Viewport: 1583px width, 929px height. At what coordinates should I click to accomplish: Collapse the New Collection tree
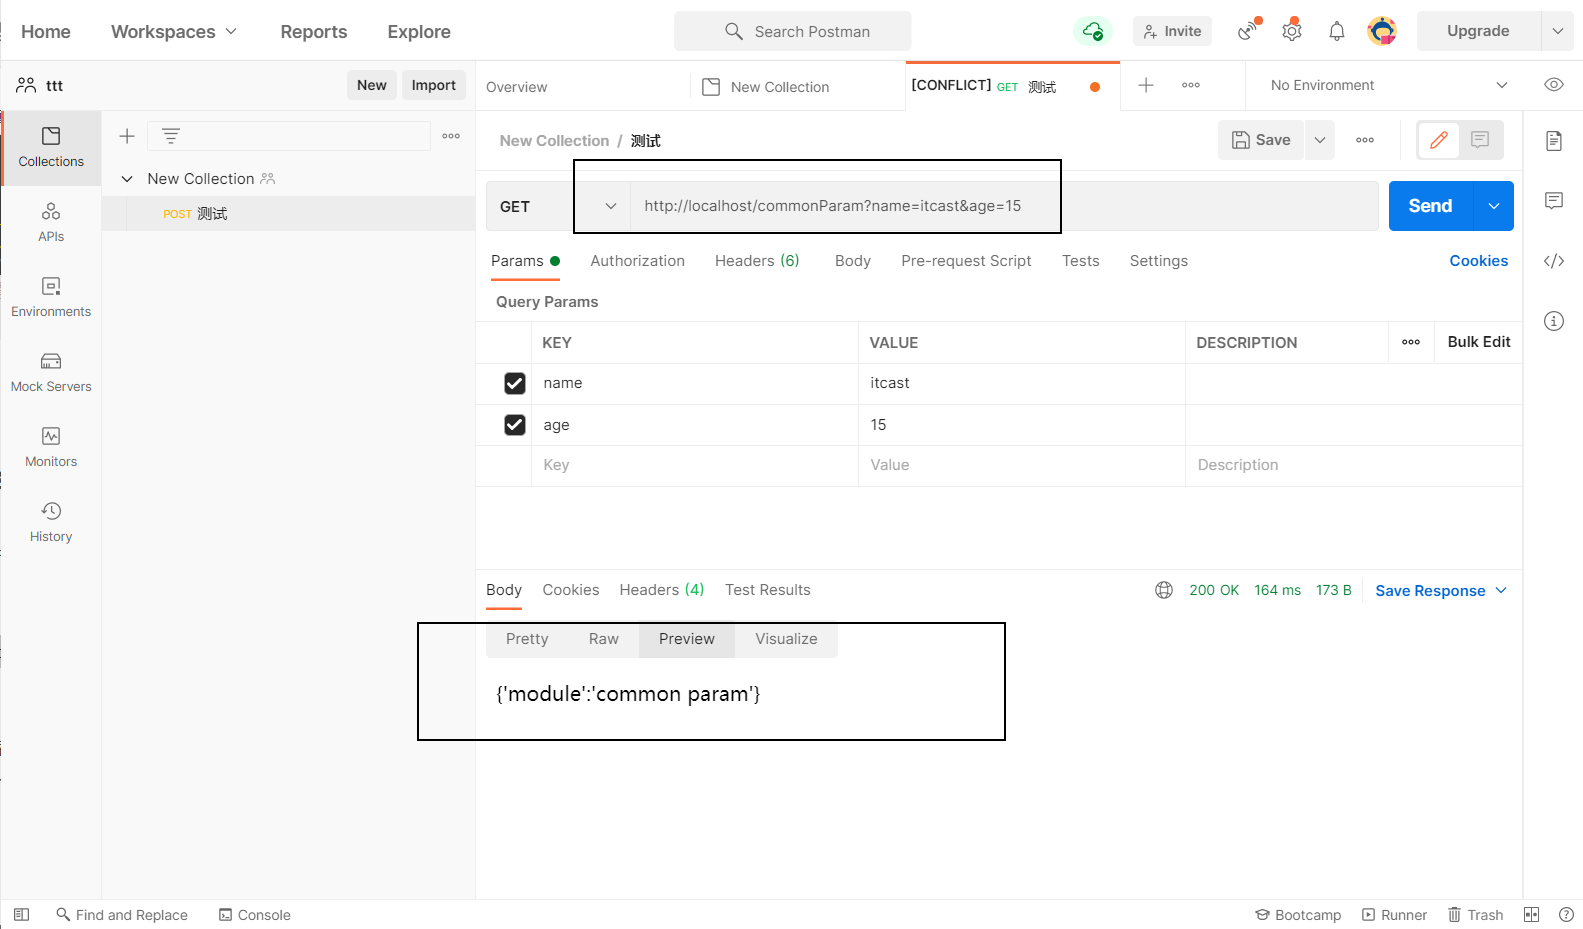[x=127, y=179]
